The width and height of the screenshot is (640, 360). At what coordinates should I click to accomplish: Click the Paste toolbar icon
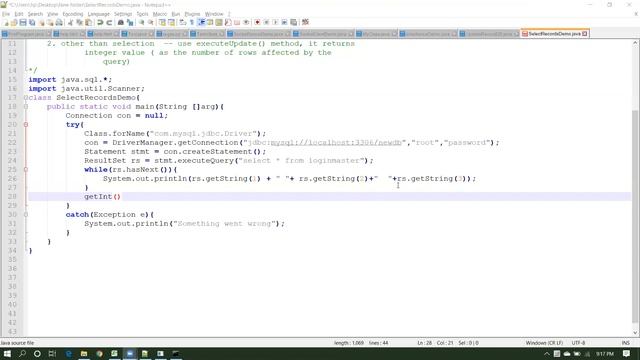pyautogui.click(x=88, y=22)
